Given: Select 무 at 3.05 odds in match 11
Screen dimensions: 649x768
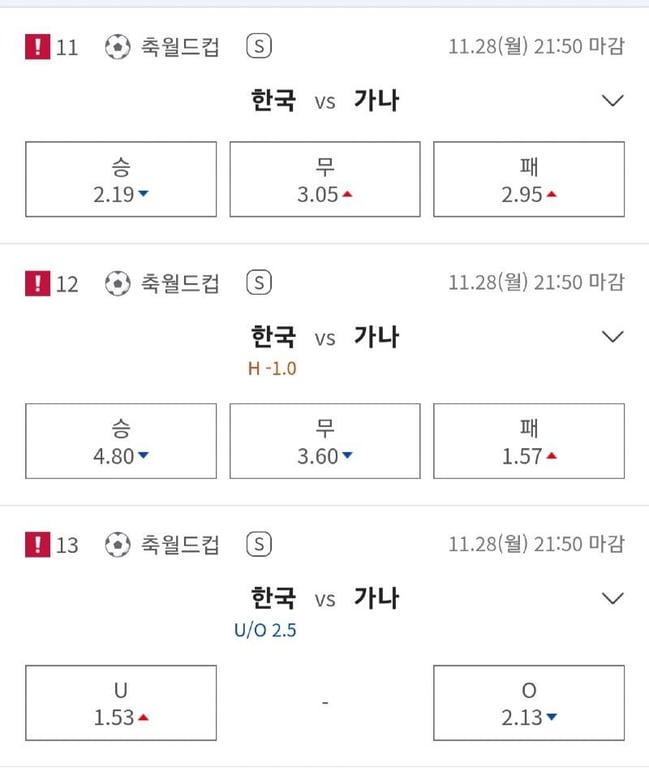Looking at the screenshot, I should pyautogui.click(x=325, y=180).
